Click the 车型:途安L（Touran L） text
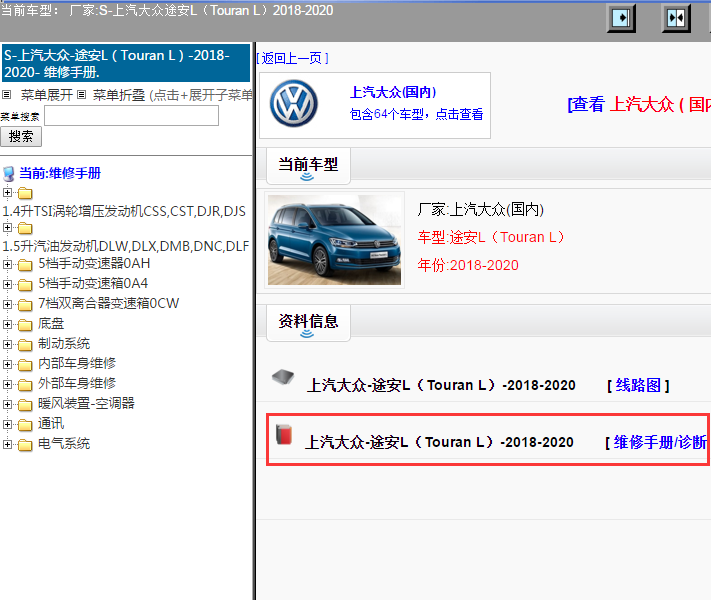Screen dimensions: 711x600 492,237
